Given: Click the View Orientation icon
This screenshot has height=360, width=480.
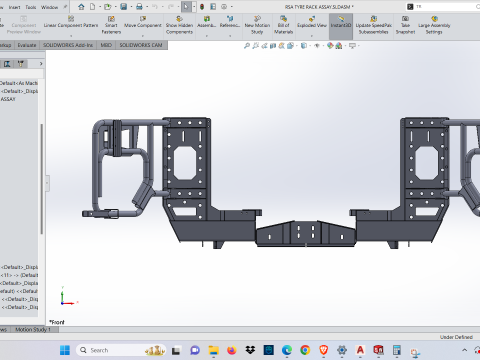Looking at the screenshot, I should 290,46.
